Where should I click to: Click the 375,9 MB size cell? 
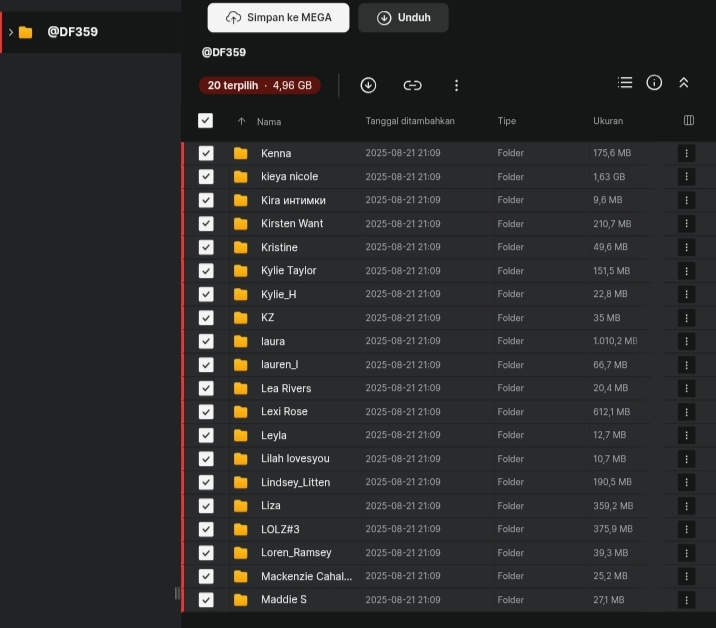click(x=613, y=529)
